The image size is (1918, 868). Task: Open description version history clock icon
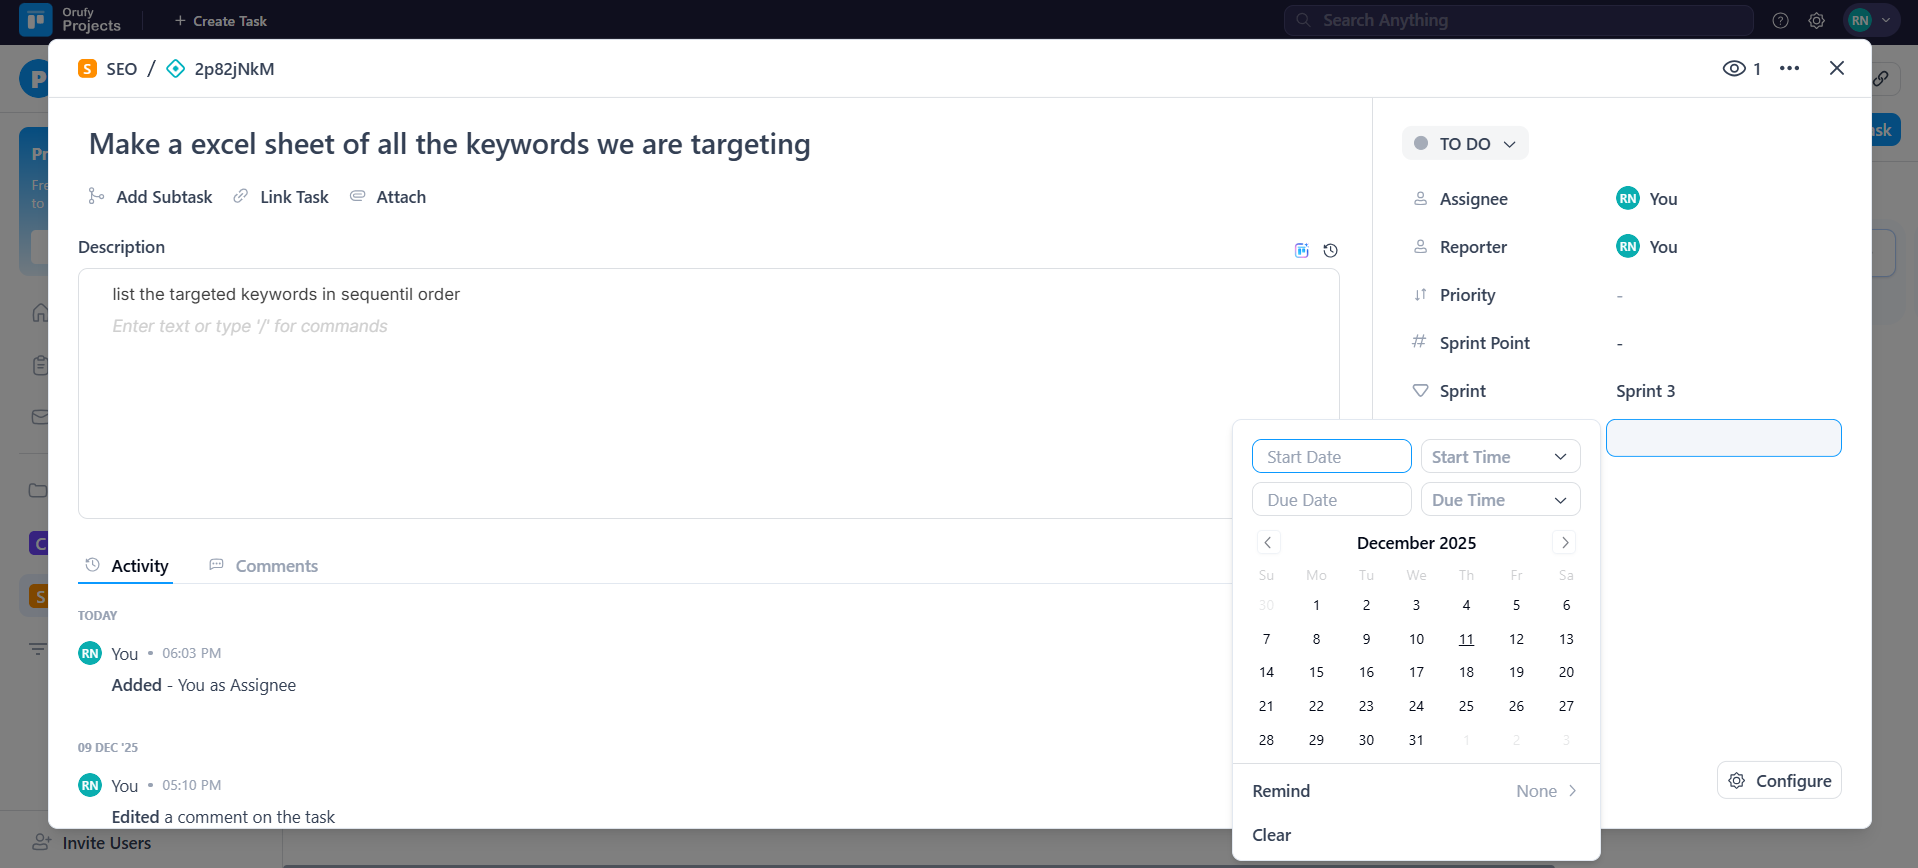(x=1330, y=251)
